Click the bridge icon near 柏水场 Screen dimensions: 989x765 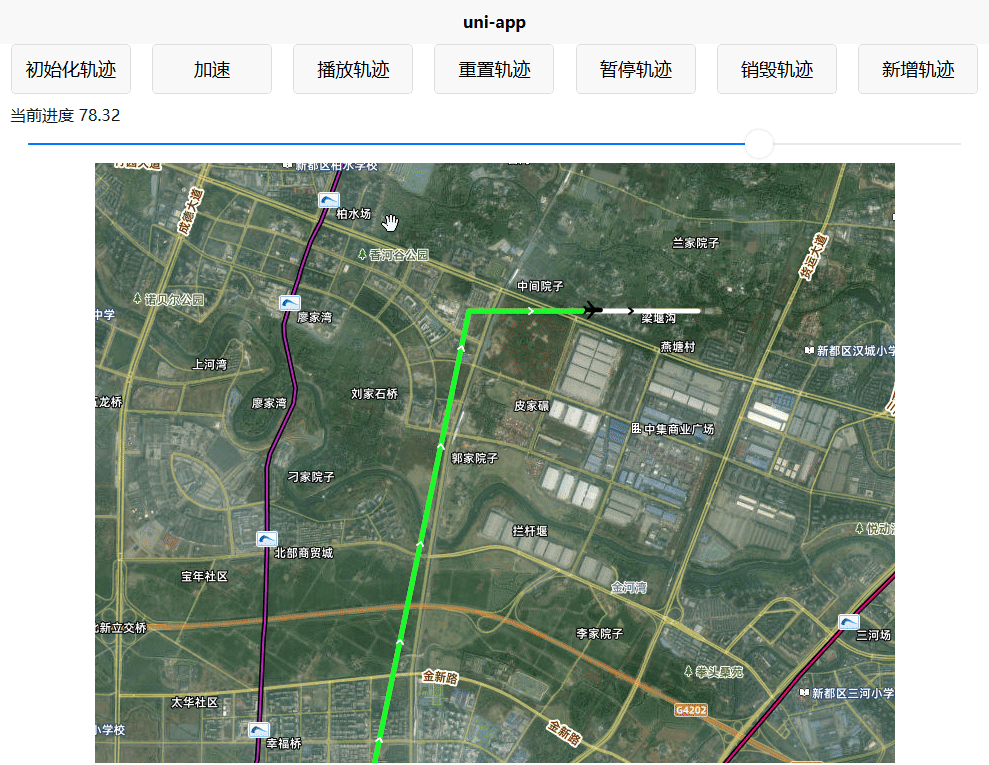(329, 200)
